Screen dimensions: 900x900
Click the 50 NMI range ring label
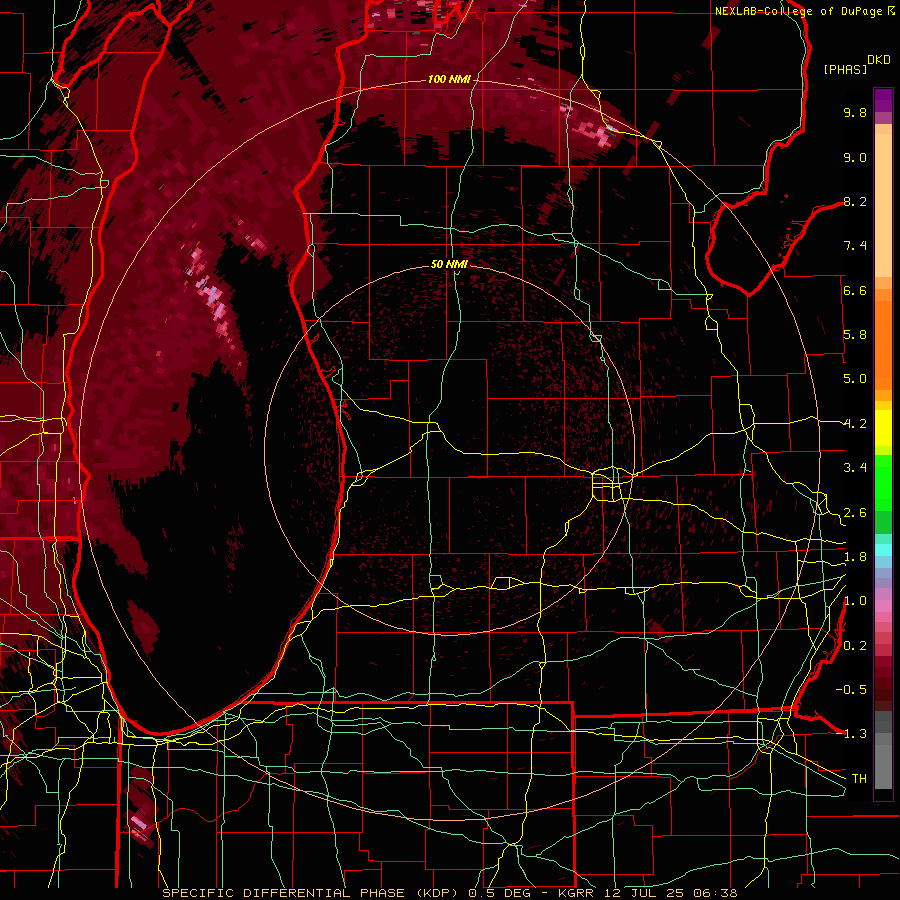pos(449,264)
